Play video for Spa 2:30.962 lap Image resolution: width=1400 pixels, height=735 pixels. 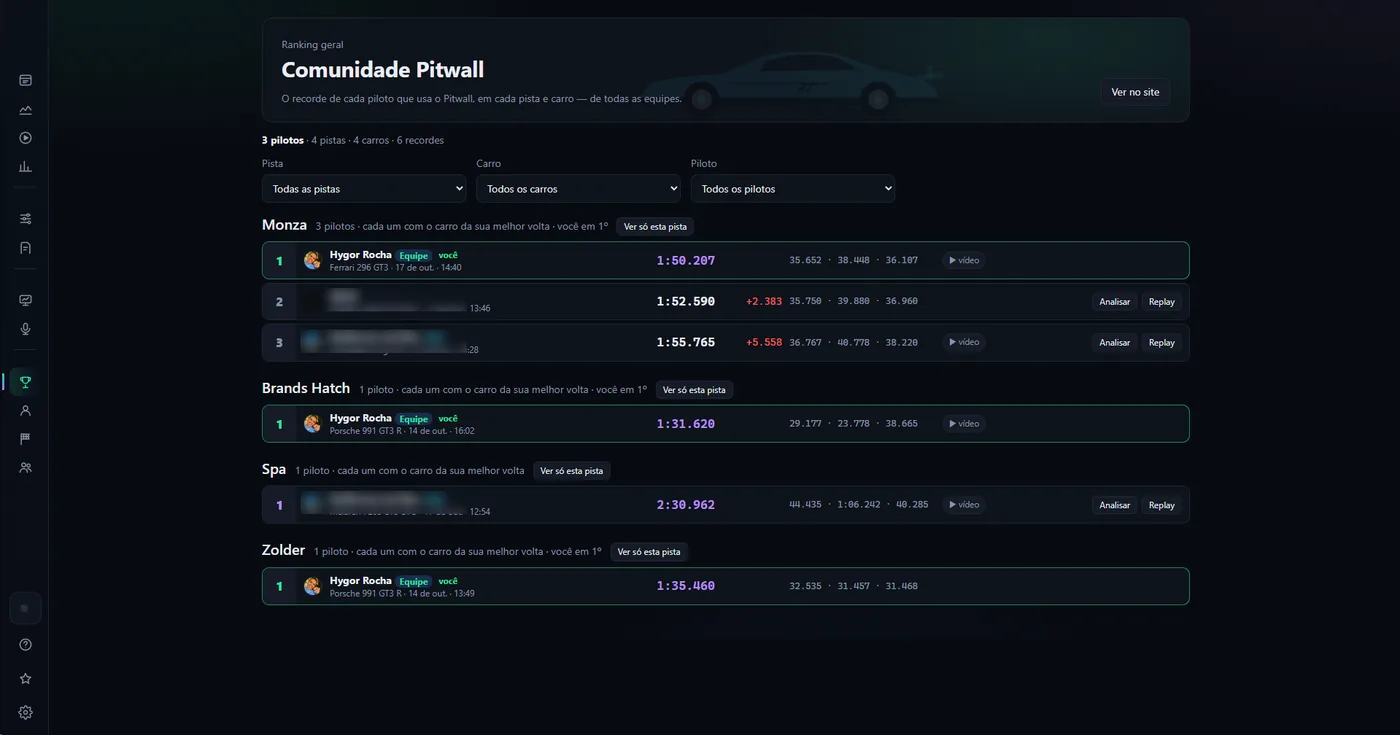tap(963, 505)
